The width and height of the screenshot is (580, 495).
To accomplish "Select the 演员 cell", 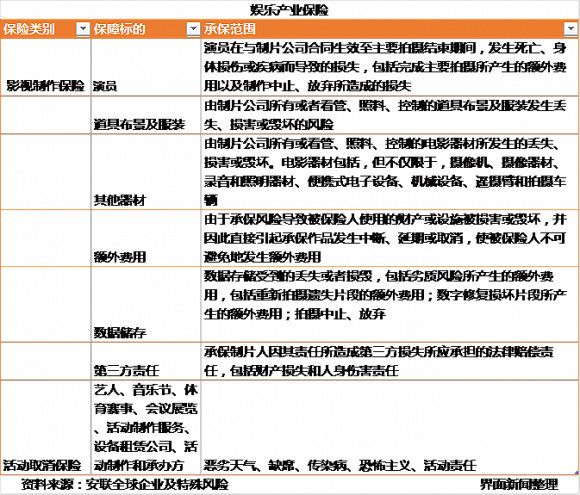I will (146, 67).
